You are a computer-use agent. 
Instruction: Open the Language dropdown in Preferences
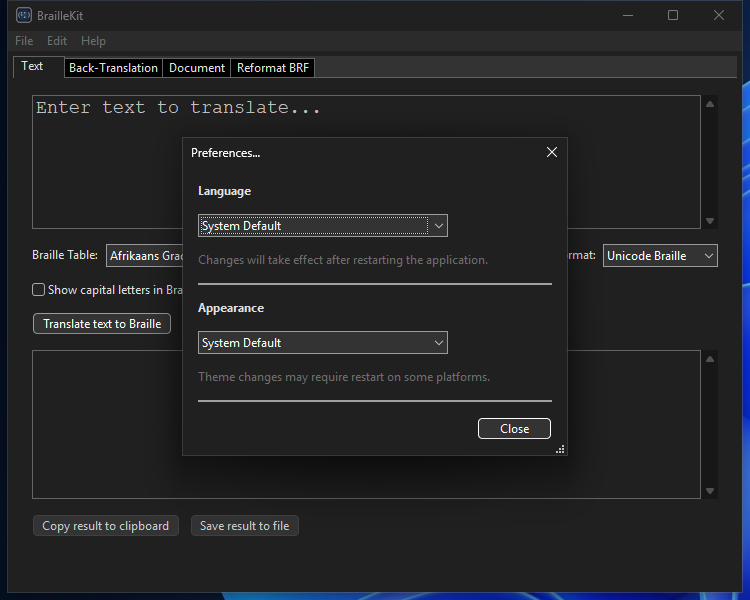coord(323,225)
